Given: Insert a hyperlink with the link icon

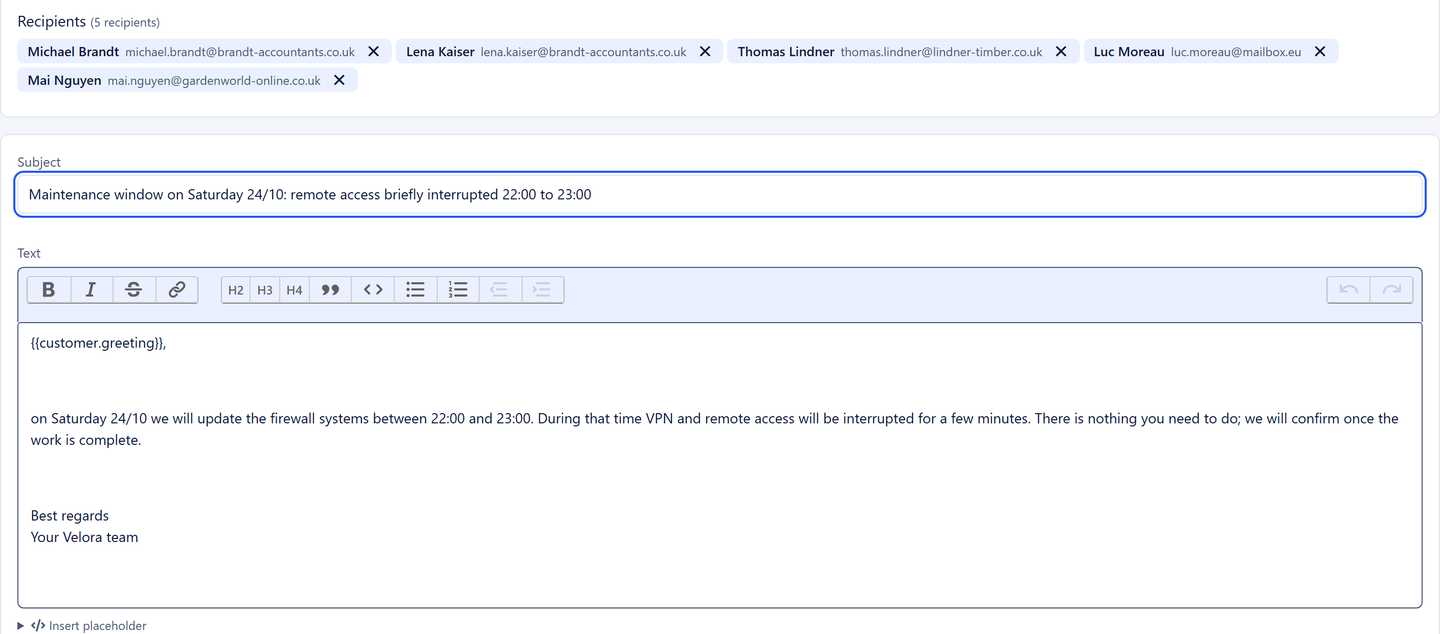Looking at the screenshot, I should click(x=177, y=290).
